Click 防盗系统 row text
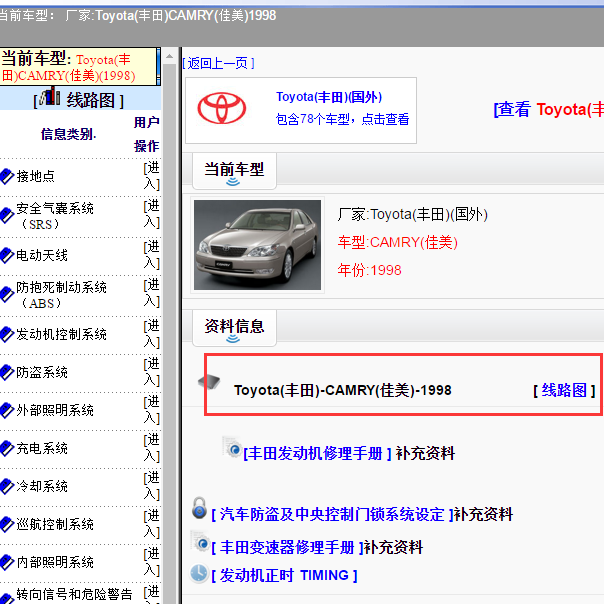 (x=42, y=372)
